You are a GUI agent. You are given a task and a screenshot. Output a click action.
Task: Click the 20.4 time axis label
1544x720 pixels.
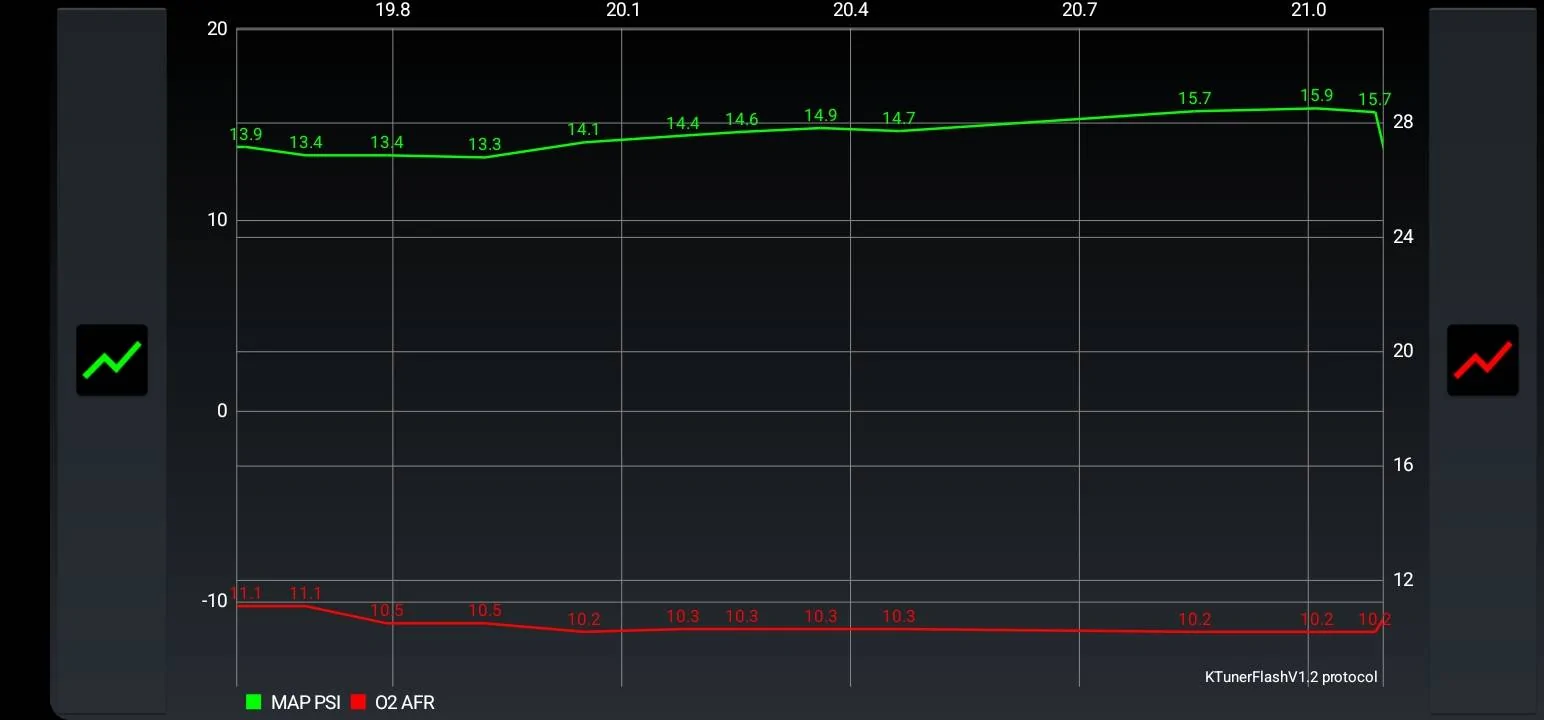(x=850, y=10)
